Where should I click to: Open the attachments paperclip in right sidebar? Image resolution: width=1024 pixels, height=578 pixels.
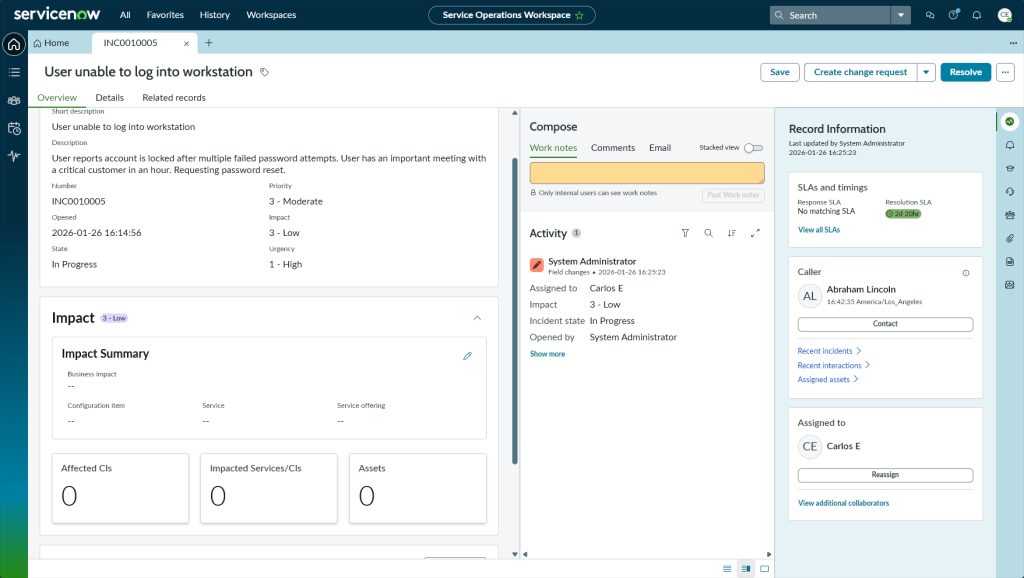click(x=1010, y=238)
